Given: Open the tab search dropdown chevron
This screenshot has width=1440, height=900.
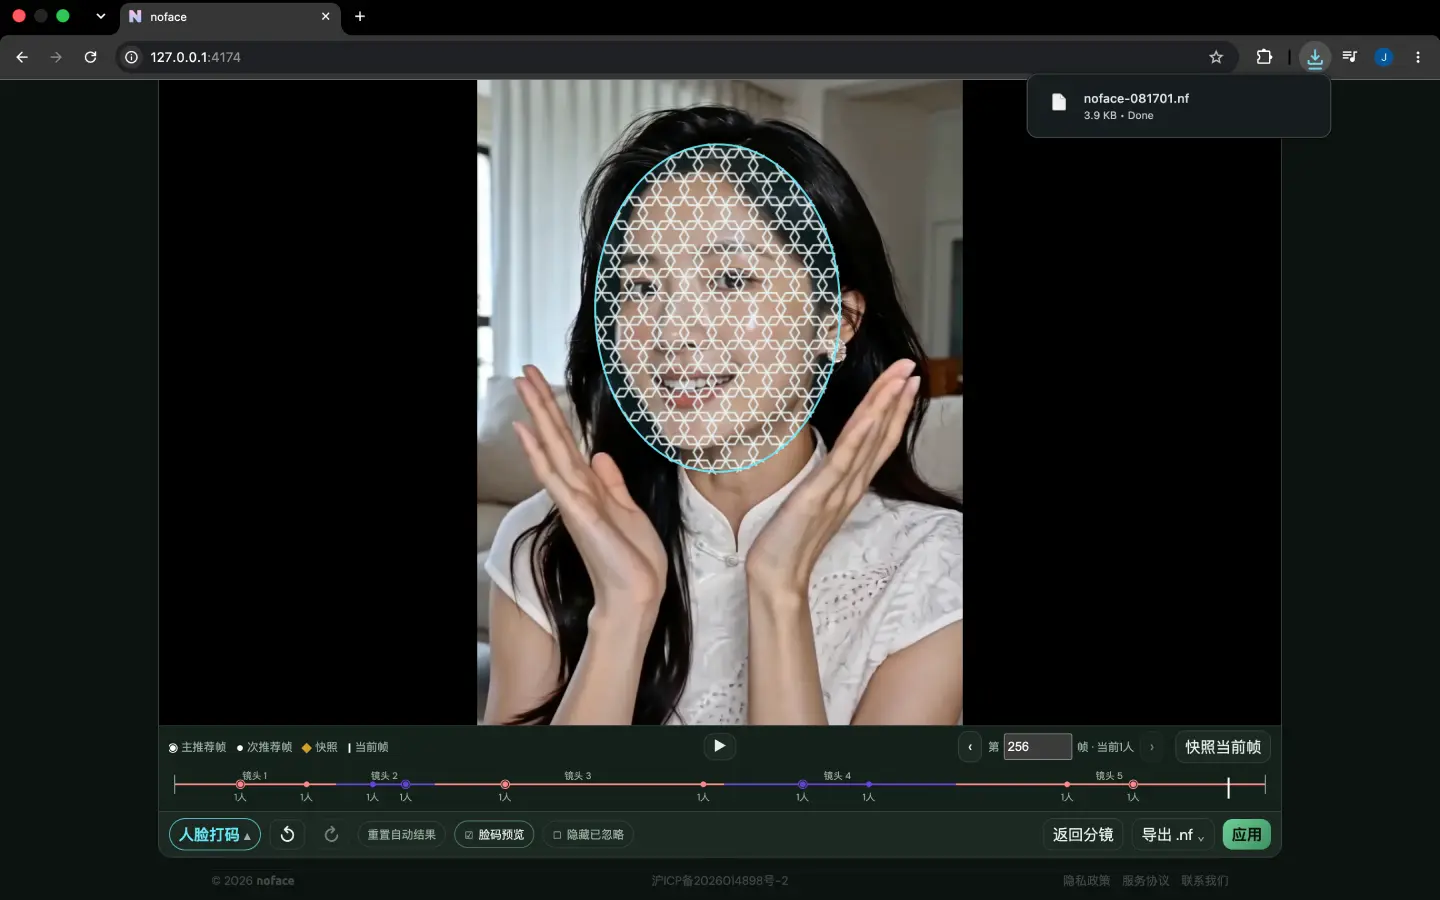Looking at the screenshot, I should tap(101, 16).
